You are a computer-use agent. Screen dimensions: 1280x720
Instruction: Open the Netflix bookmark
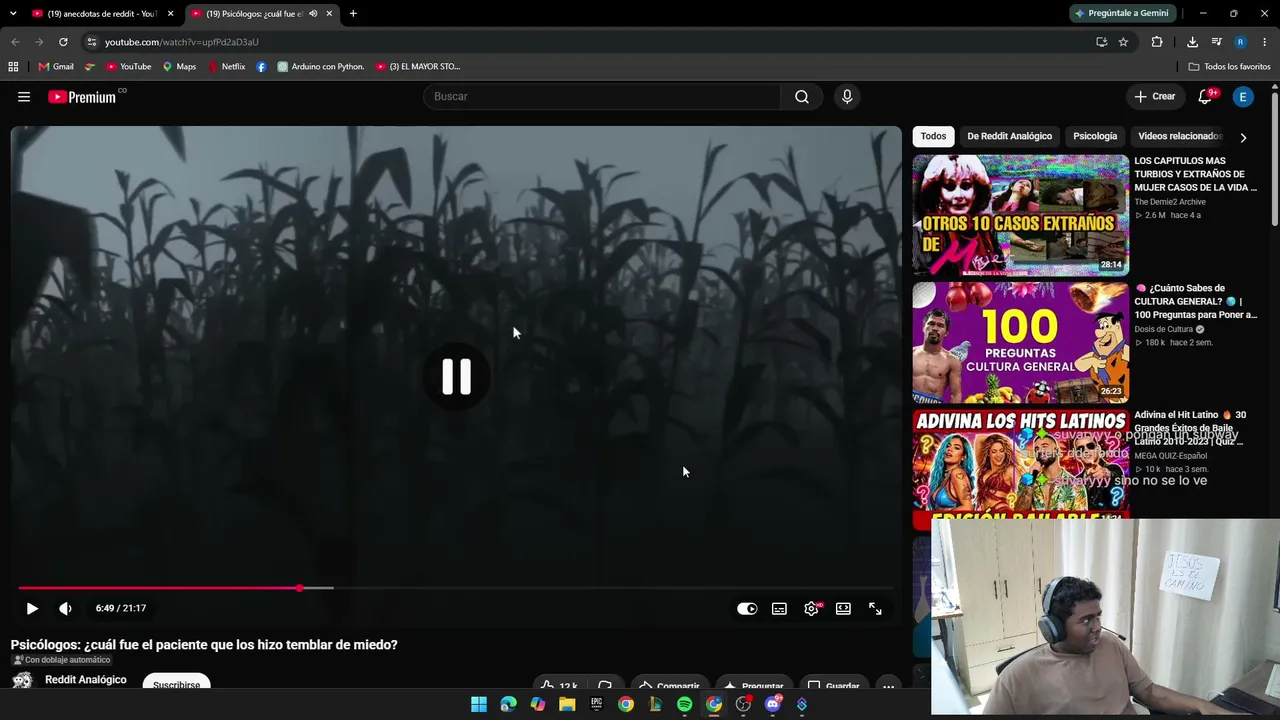[x=227, y=67]
